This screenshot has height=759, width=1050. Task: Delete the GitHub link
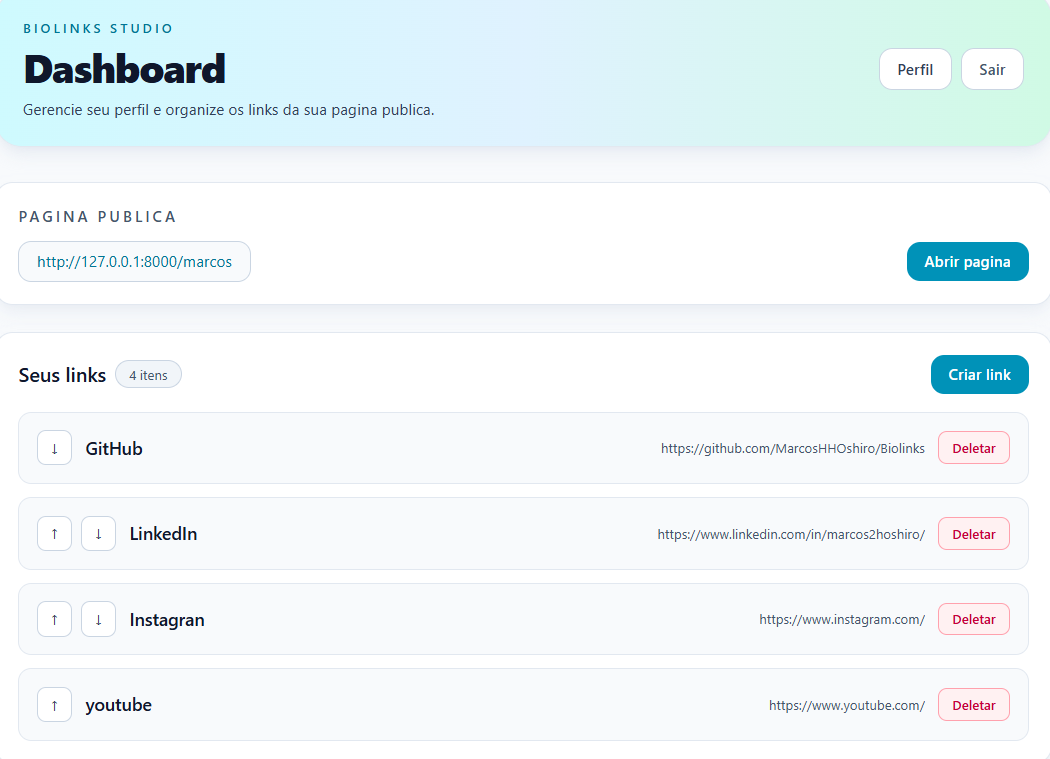pyautogui.click(x=973, y=448)
